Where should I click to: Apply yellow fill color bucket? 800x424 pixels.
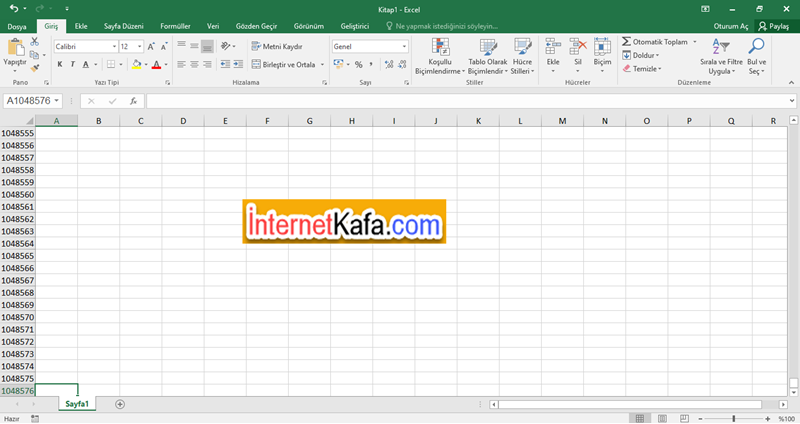coord(136,64)
